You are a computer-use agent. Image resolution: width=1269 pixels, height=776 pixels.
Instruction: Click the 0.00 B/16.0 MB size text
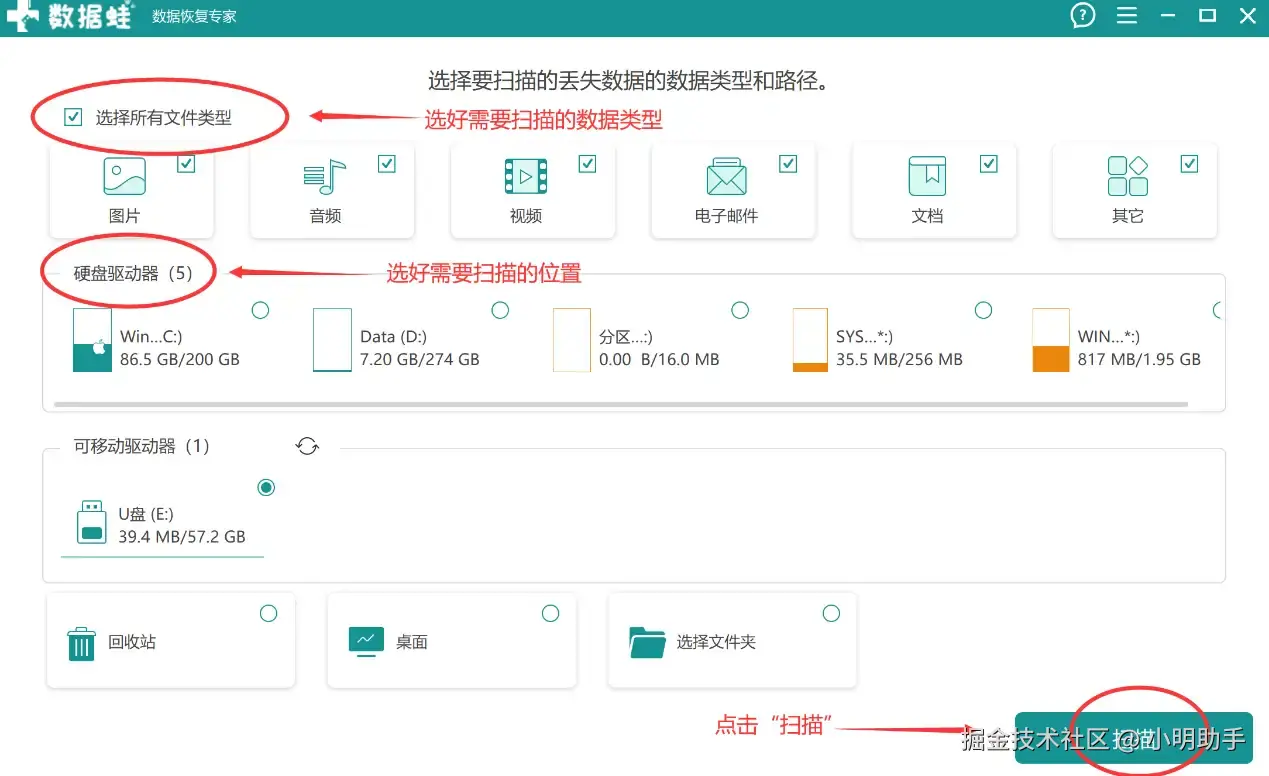[x=659, y=359]
